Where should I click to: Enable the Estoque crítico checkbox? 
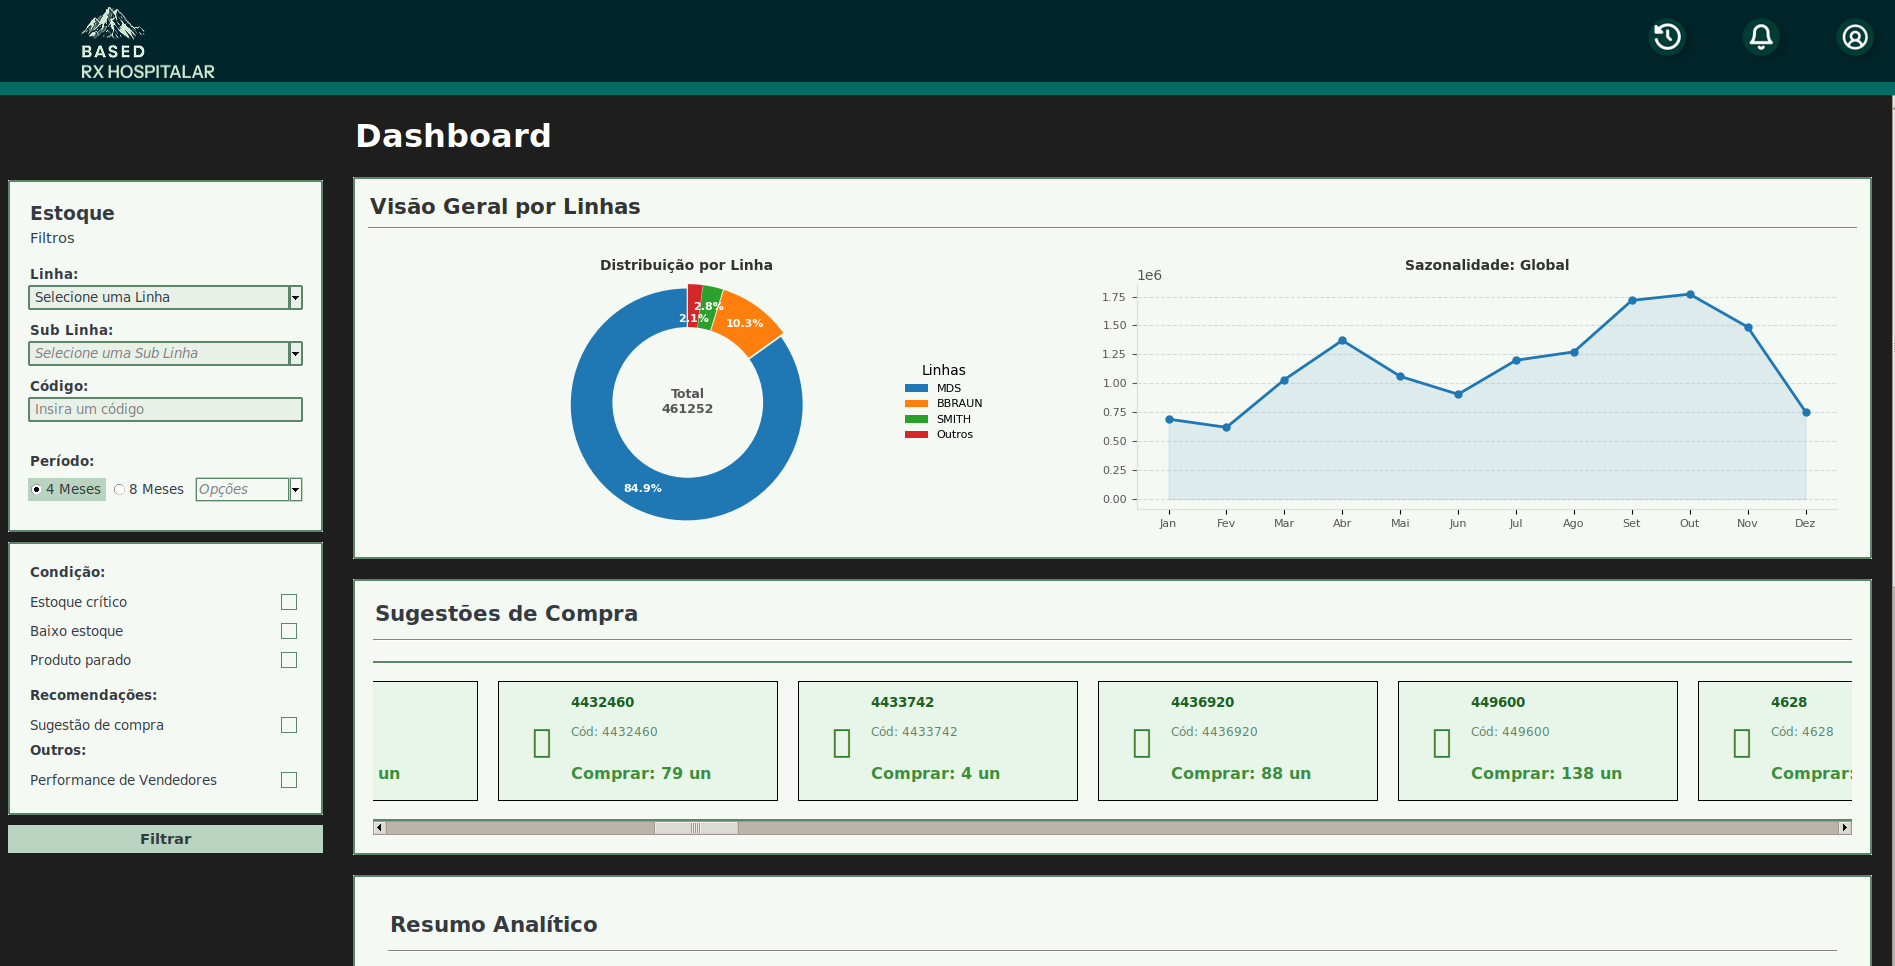pos(289,602)
